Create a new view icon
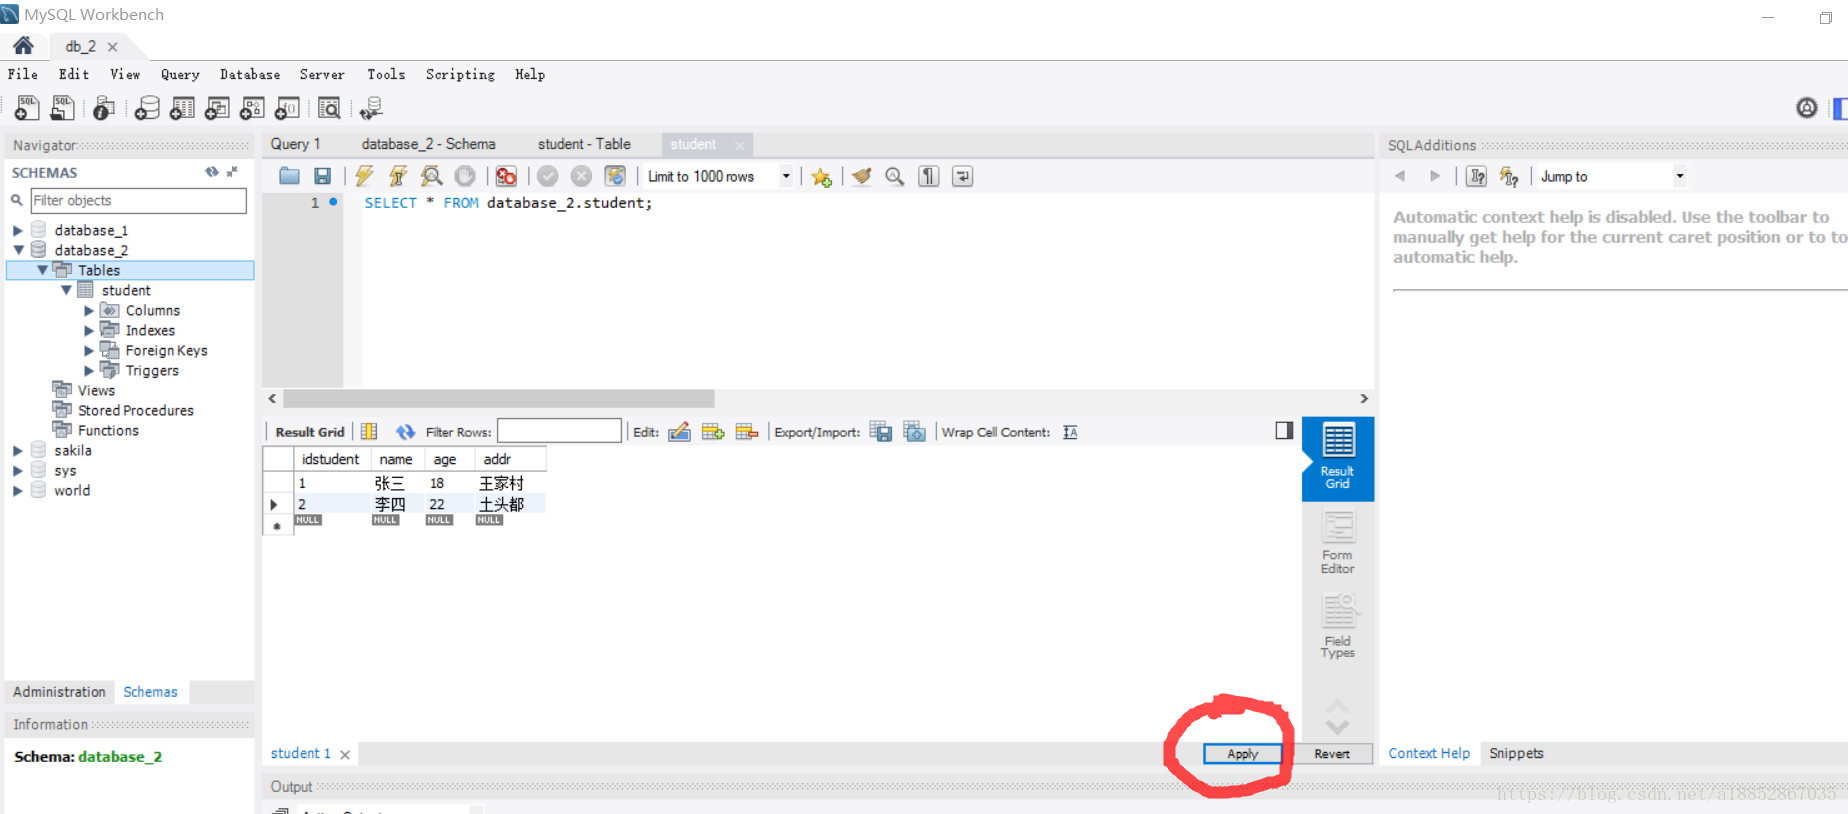The width and height of the screenshot is (1848, 814). coord(217,108)
